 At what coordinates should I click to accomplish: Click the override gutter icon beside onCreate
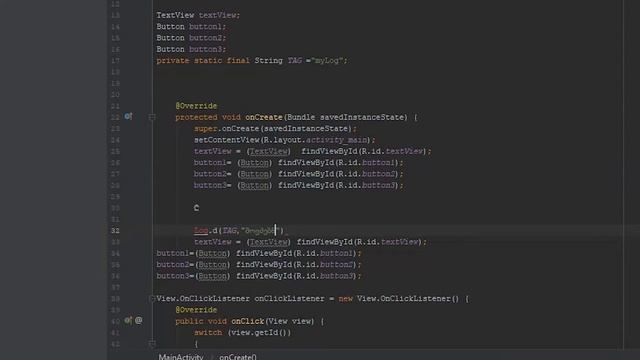point(128,116)
